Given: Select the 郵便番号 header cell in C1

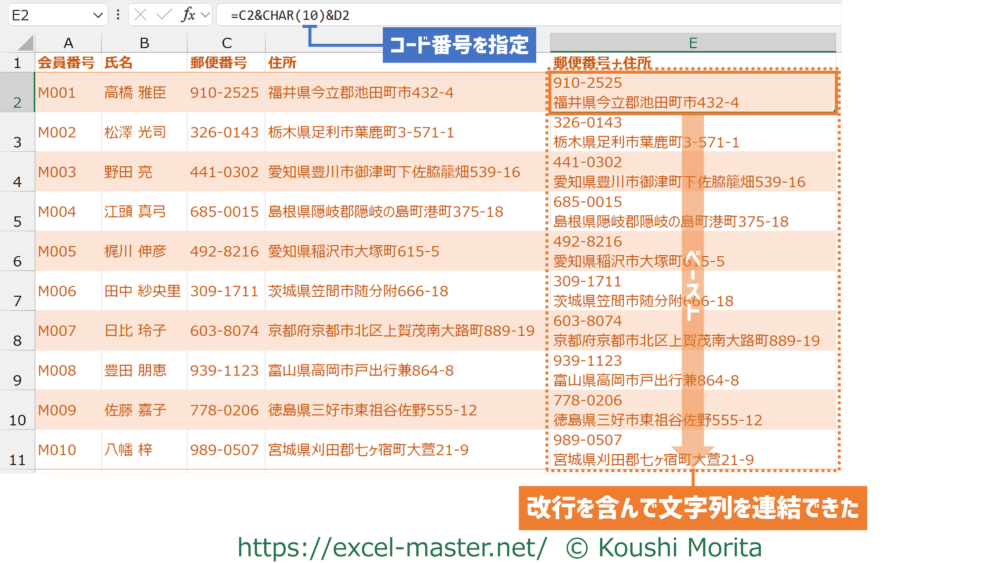Looking at the screenshot, I should [x=225, y=62].
